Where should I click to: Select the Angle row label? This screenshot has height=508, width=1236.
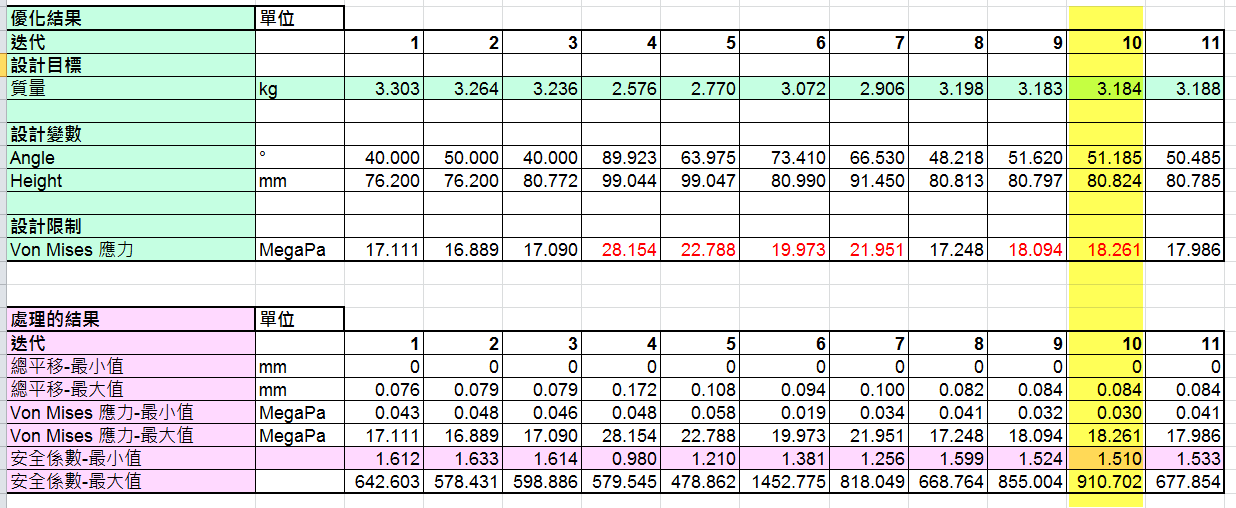(x=128, y=157)
